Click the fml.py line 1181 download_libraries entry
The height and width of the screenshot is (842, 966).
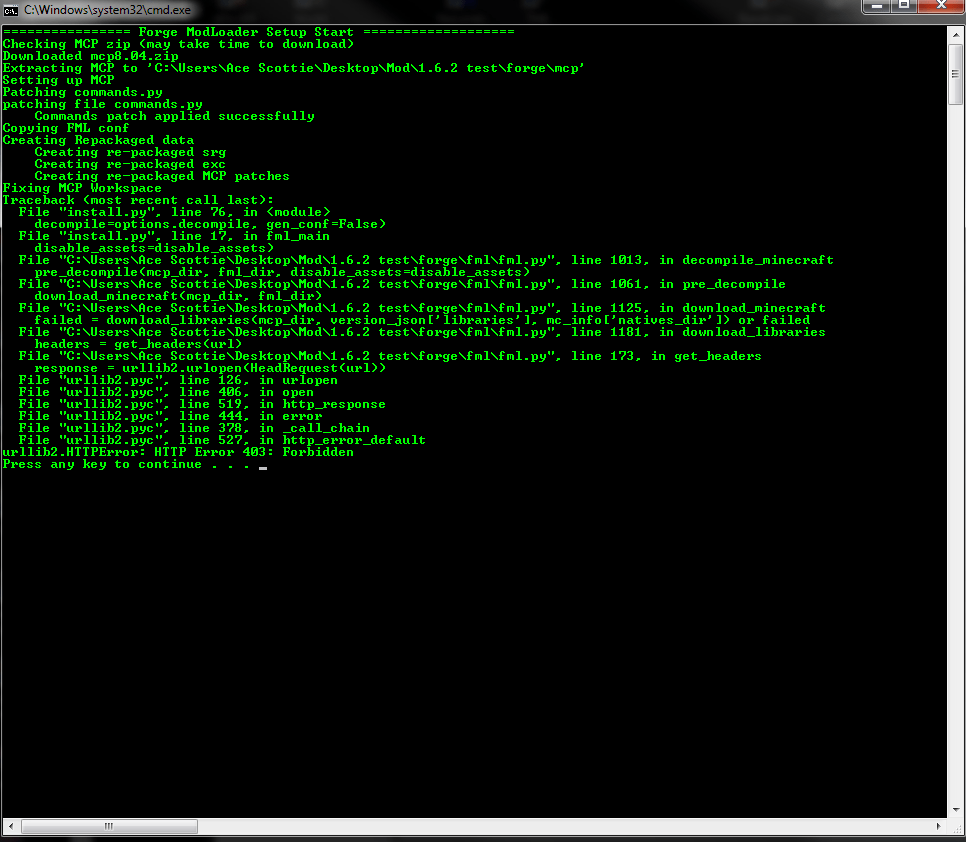422,333
